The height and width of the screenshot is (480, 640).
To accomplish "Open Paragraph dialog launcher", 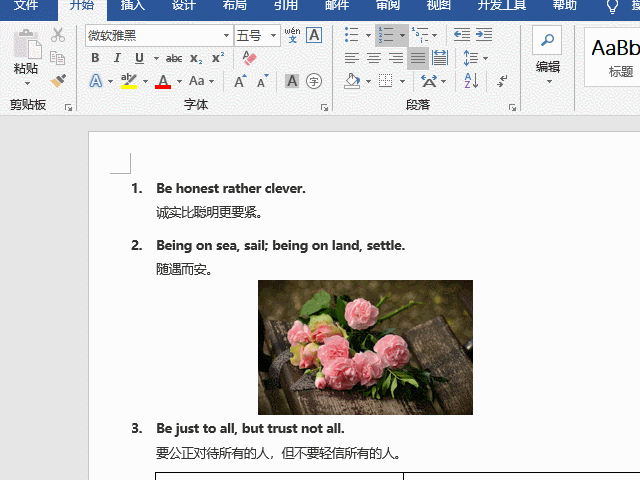I will [513, 107].
